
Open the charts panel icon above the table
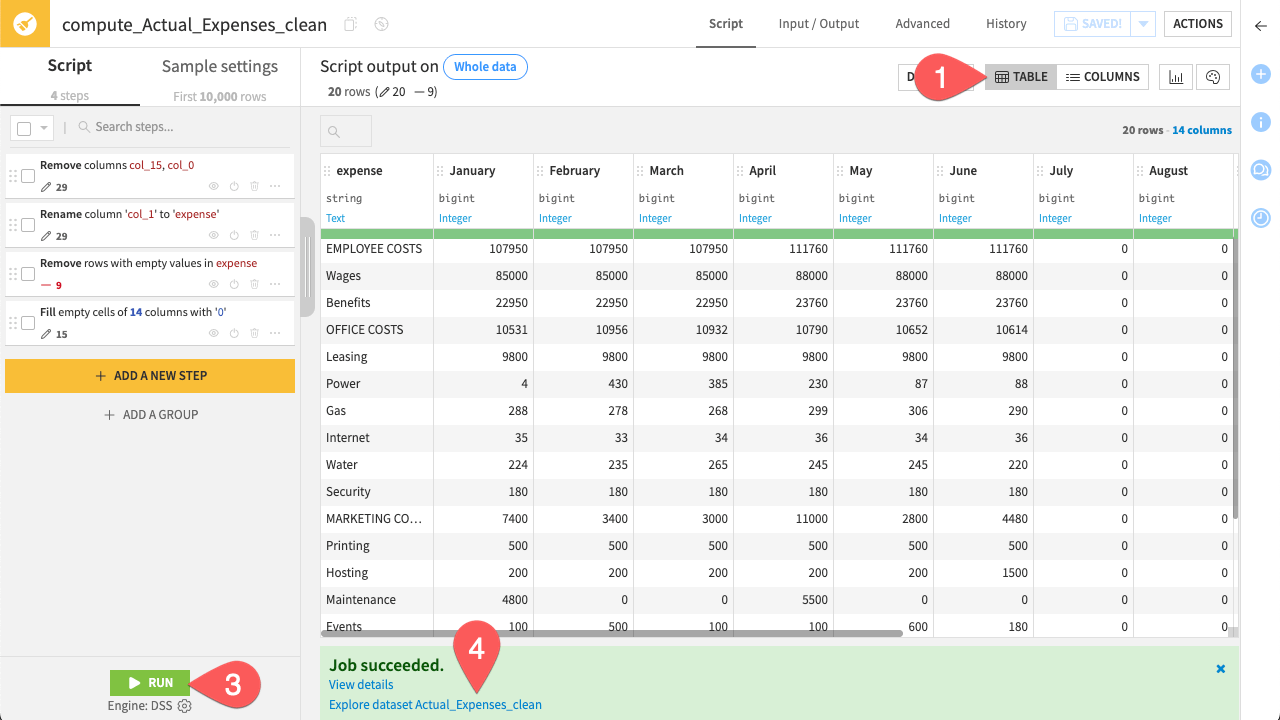[1175, 76]
